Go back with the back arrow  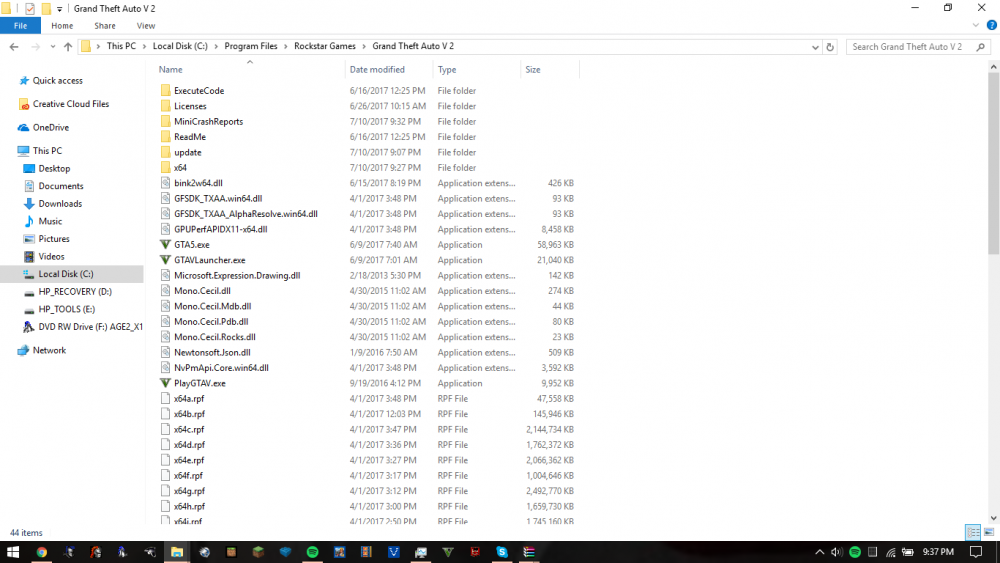(x=14, y=47)
